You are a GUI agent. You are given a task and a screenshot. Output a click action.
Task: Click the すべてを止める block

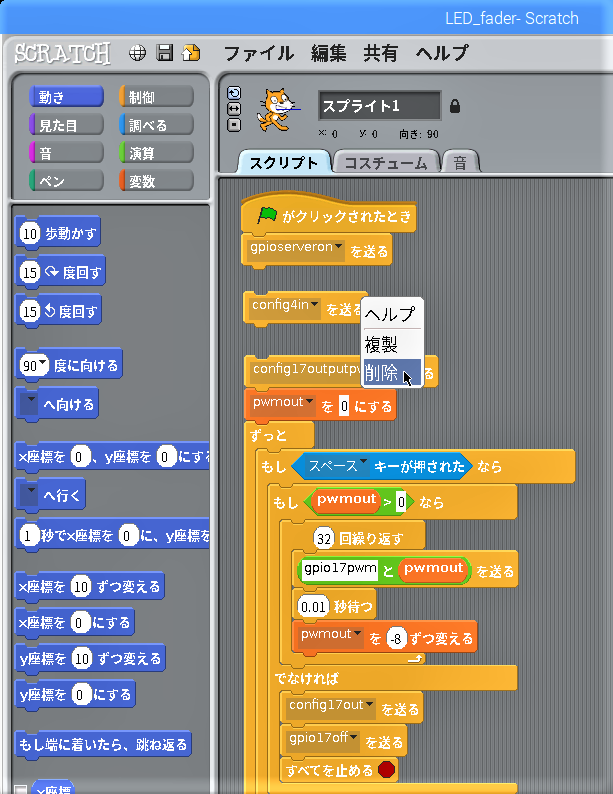point(339,770)
